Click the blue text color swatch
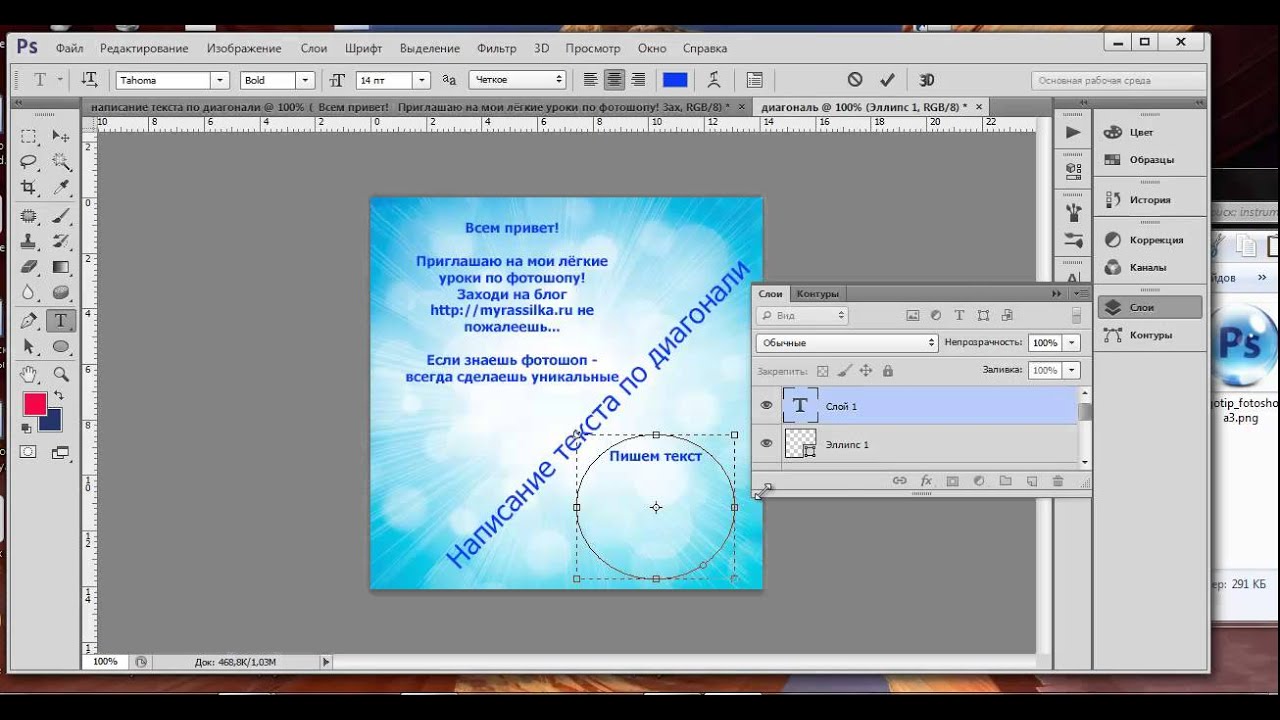This screenshot has height=720, width=1280. click(x=675, y=80)
